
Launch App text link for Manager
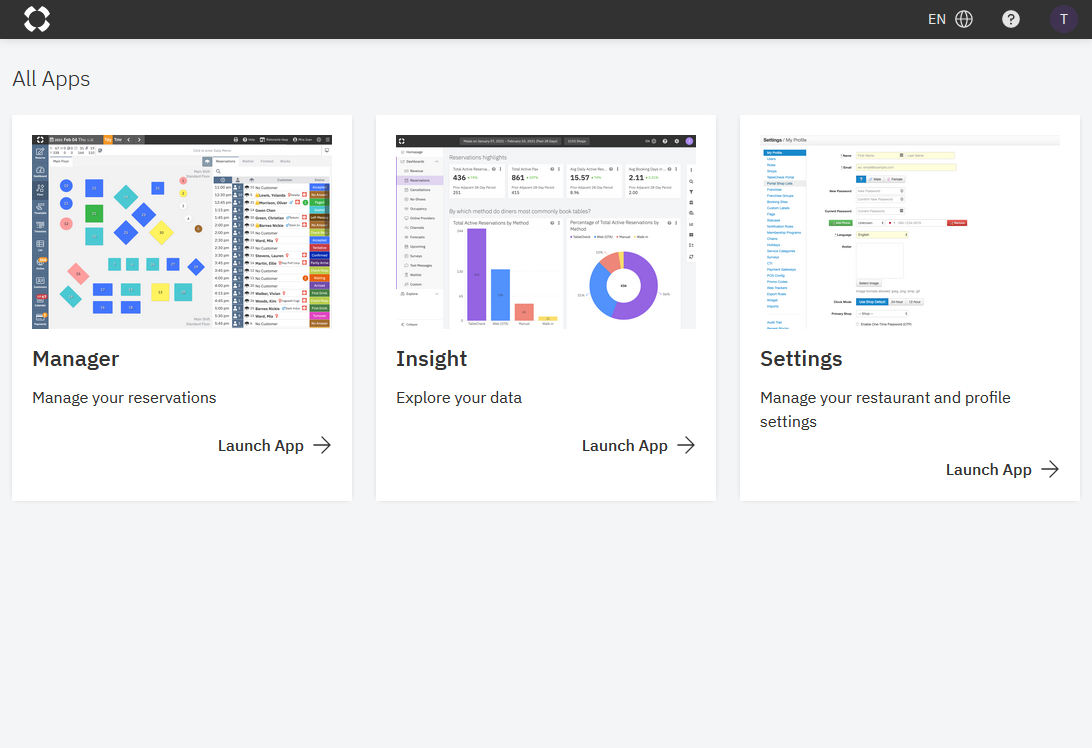(260, 446)
